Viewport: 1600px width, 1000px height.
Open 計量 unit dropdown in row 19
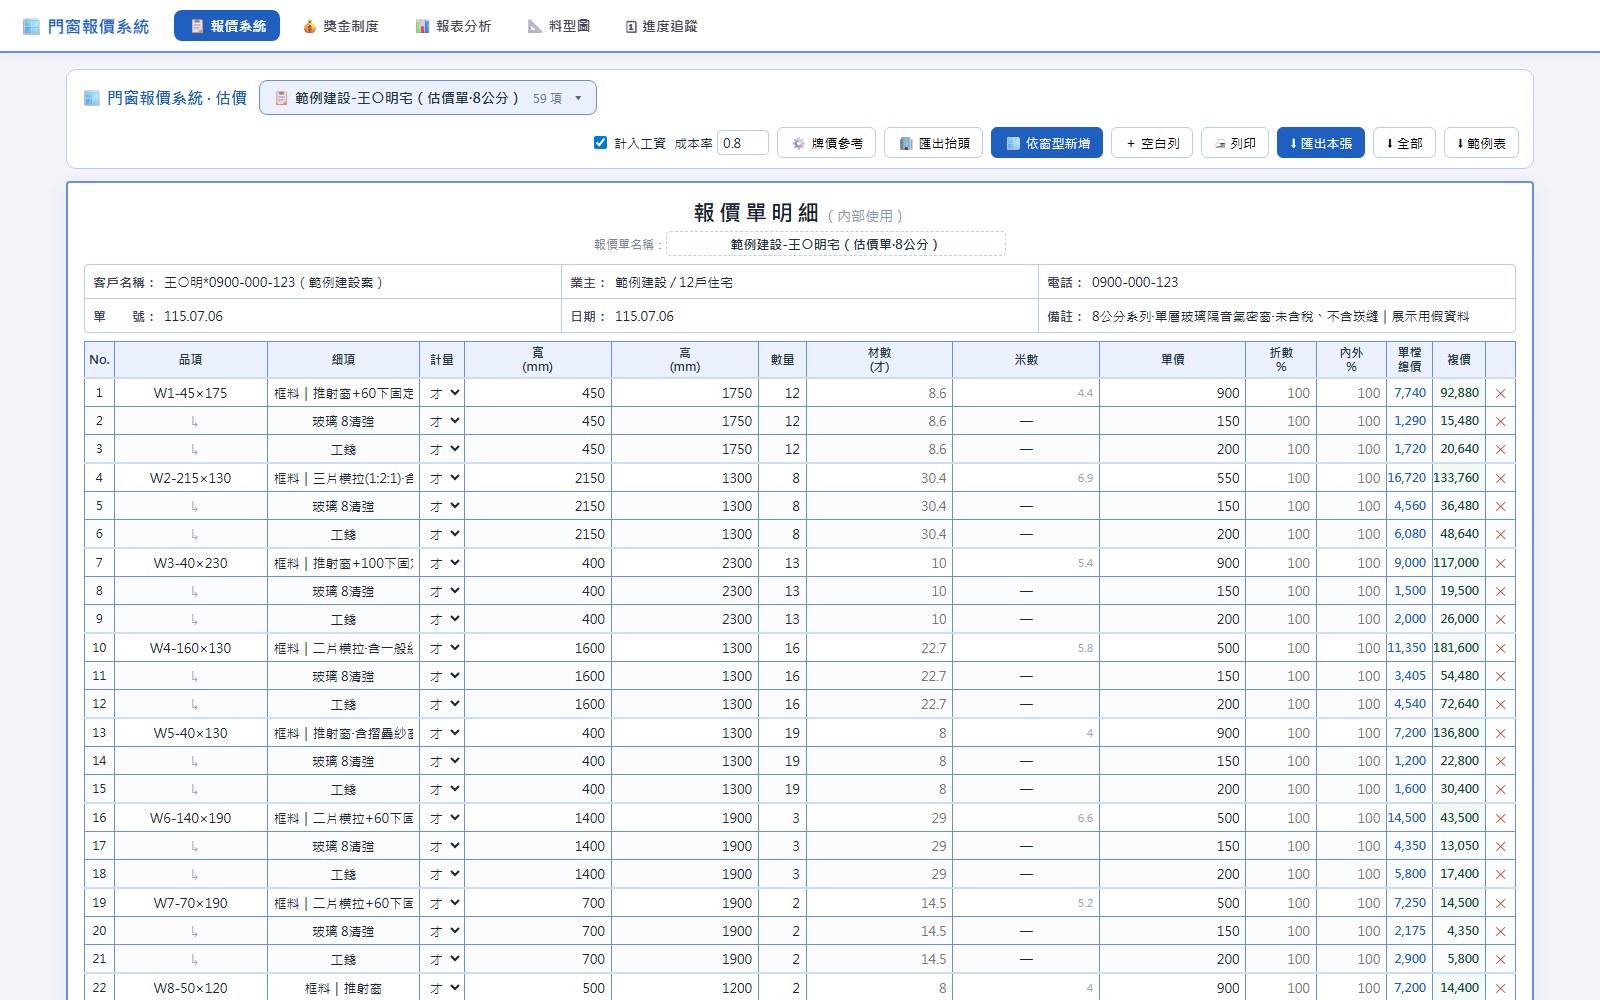point(443,903)
